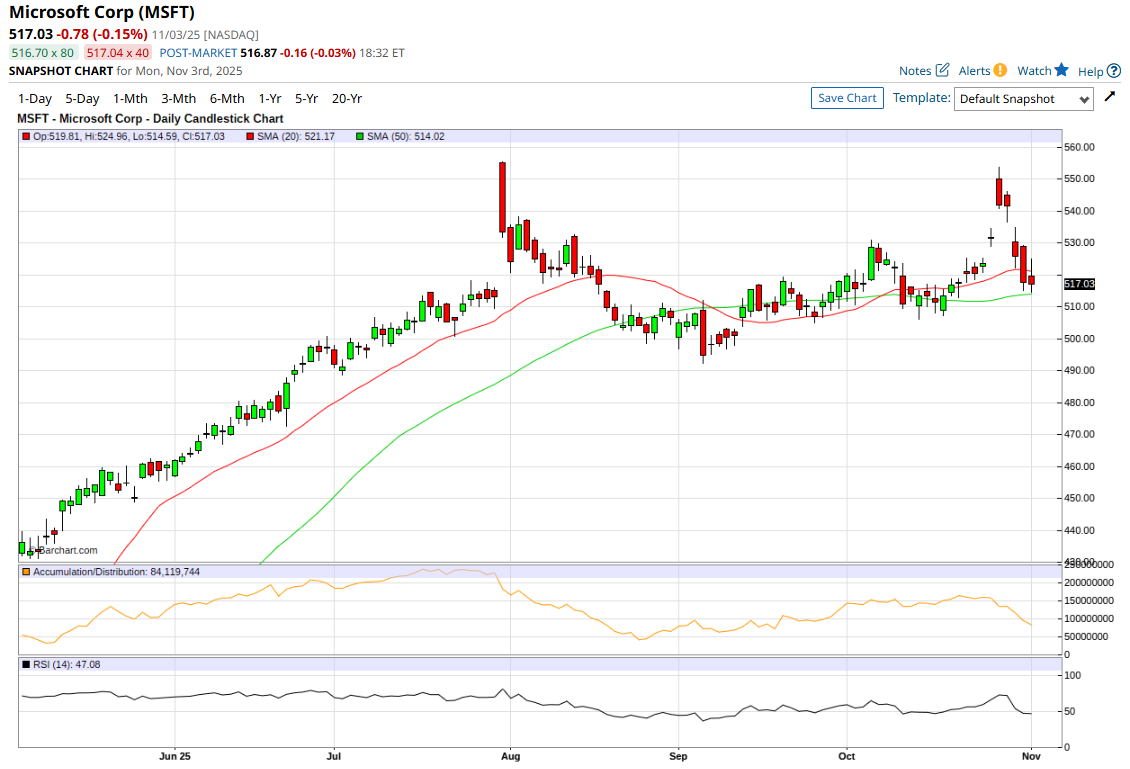Select the 1-Day time range

(35, 99)
